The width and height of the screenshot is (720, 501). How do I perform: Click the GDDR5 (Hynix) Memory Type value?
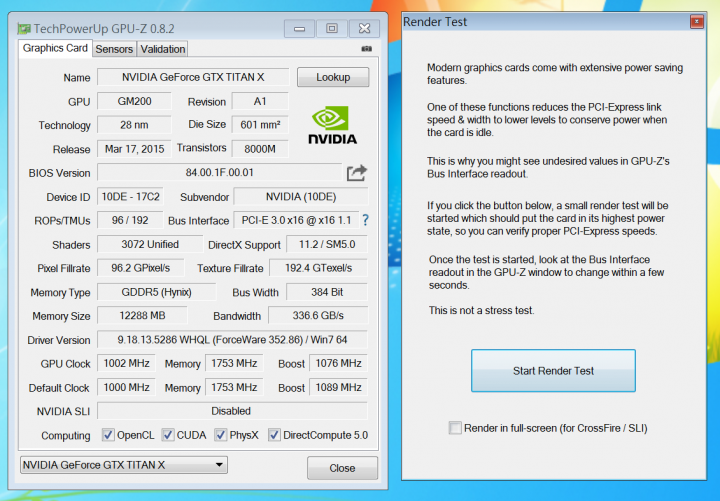point(157,292)
